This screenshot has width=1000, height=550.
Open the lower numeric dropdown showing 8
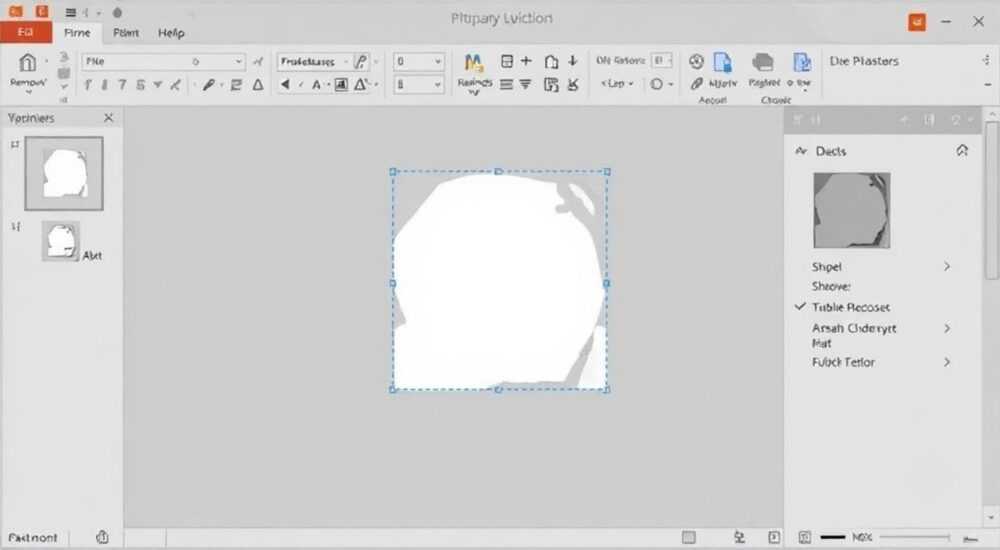(x=418, y=84)
